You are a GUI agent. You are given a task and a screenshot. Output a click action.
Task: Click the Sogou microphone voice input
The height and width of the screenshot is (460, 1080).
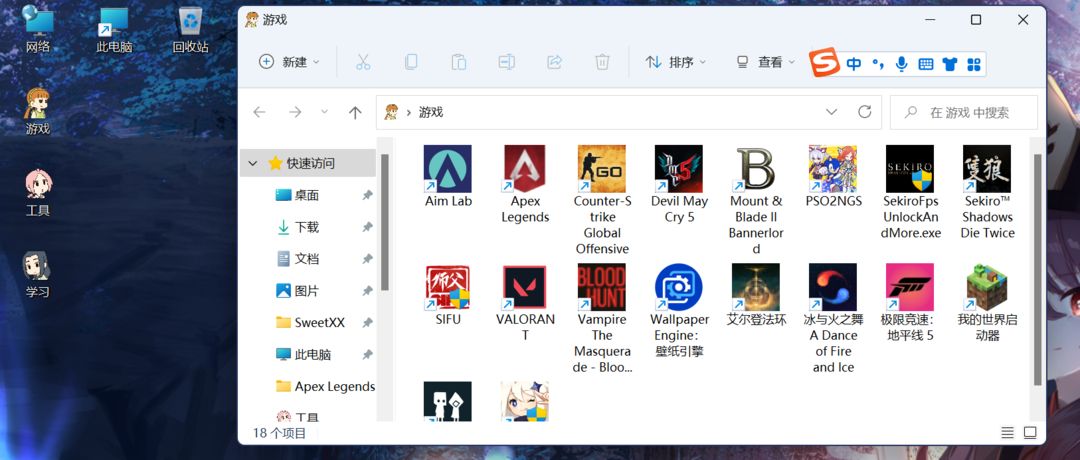point(901,64)
